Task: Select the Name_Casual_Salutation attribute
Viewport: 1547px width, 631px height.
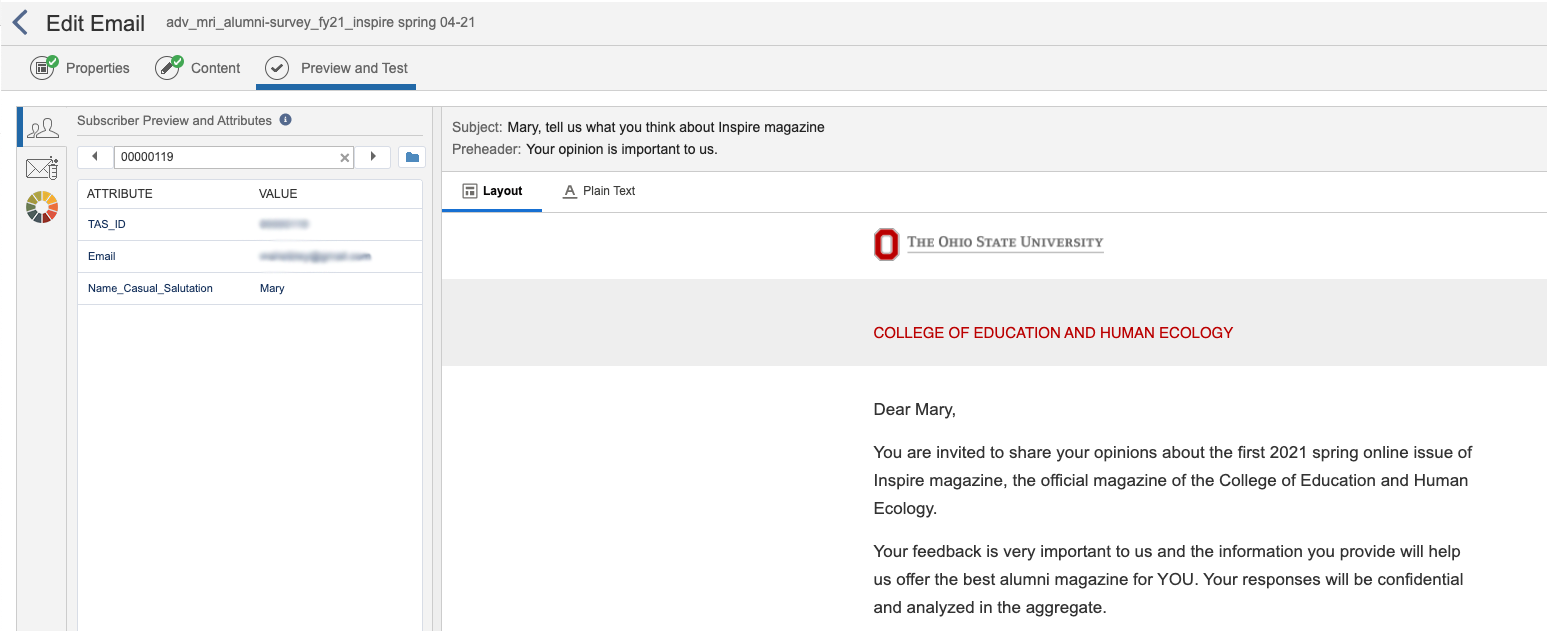Action: [149, 288]
